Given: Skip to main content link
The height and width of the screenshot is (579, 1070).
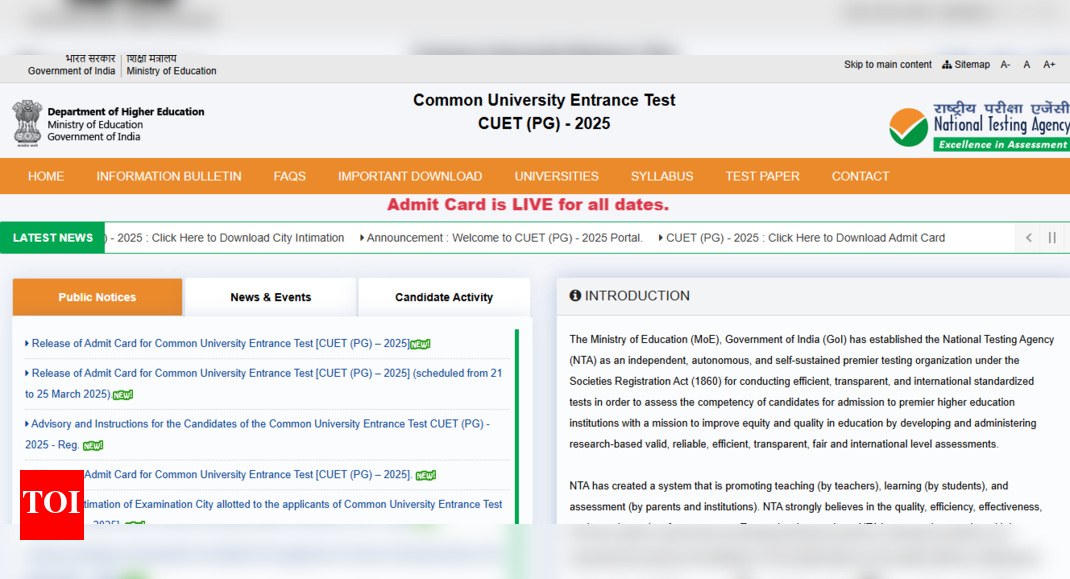Looking at the screenshot, I should [x=888, y=64].
